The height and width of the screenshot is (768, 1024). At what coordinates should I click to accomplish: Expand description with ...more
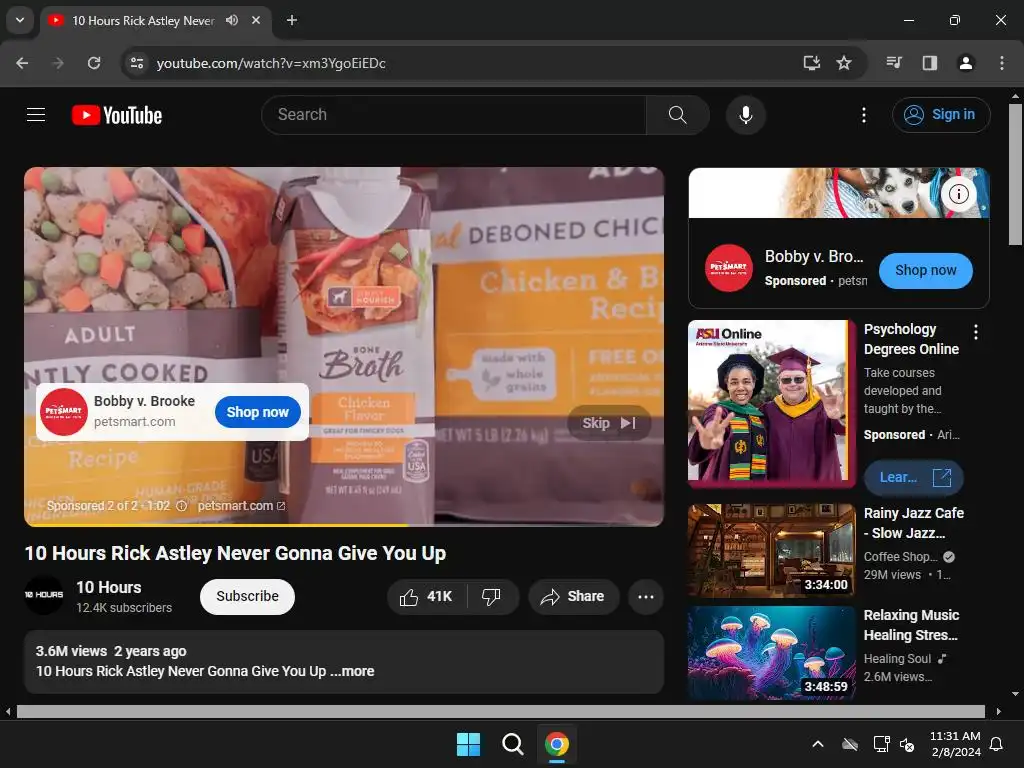coord(353,671)
